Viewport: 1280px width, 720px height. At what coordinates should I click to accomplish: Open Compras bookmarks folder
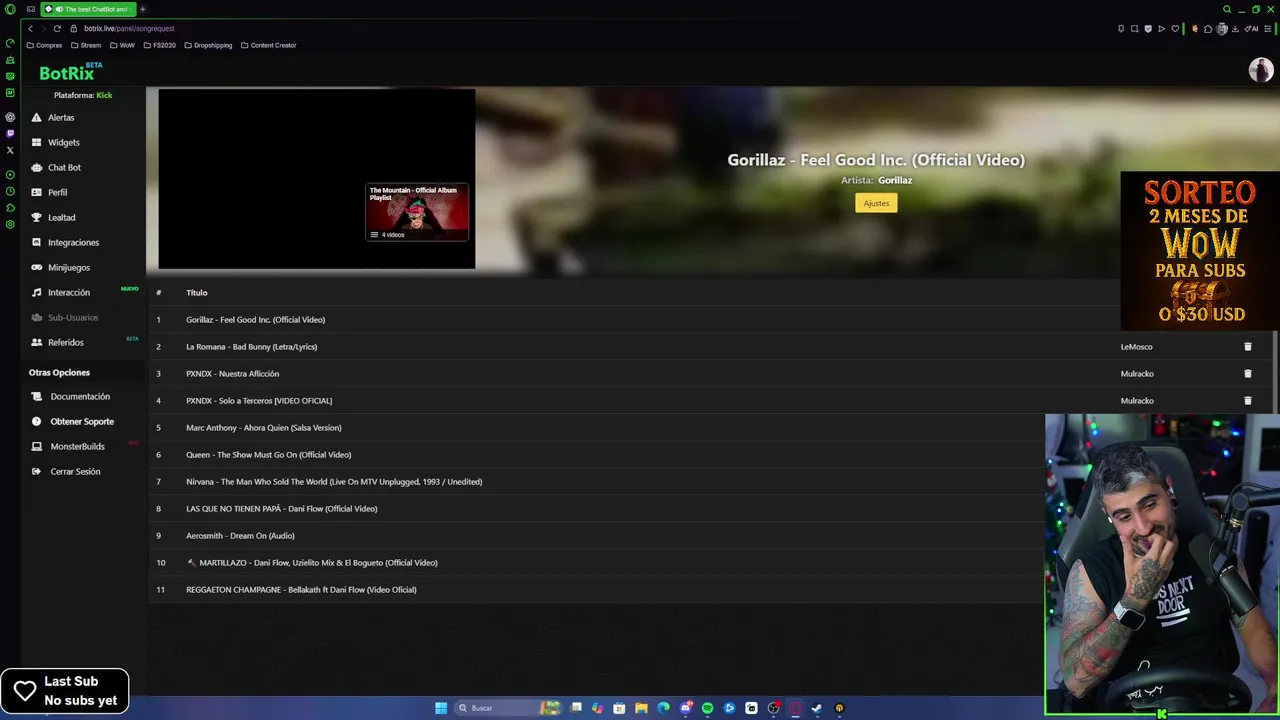(45, 45)
